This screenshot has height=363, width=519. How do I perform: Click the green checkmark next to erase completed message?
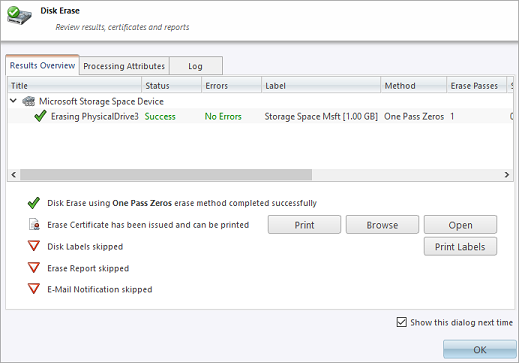pos(34,203)
